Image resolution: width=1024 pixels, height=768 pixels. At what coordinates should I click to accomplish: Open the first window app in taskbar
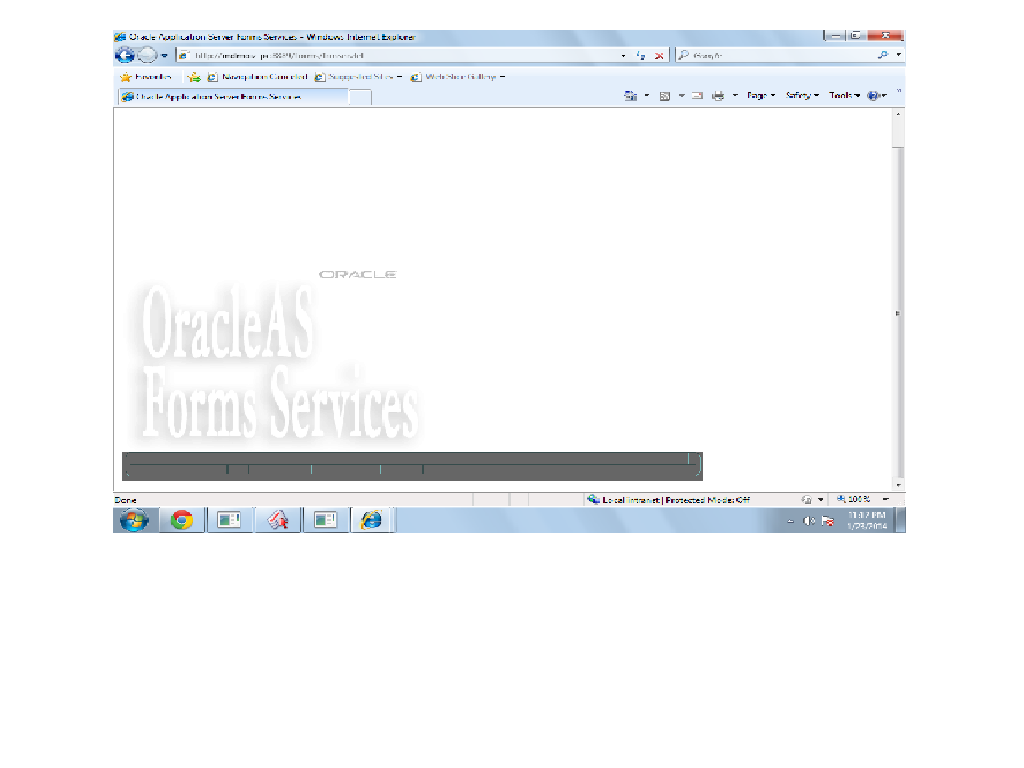229,520
